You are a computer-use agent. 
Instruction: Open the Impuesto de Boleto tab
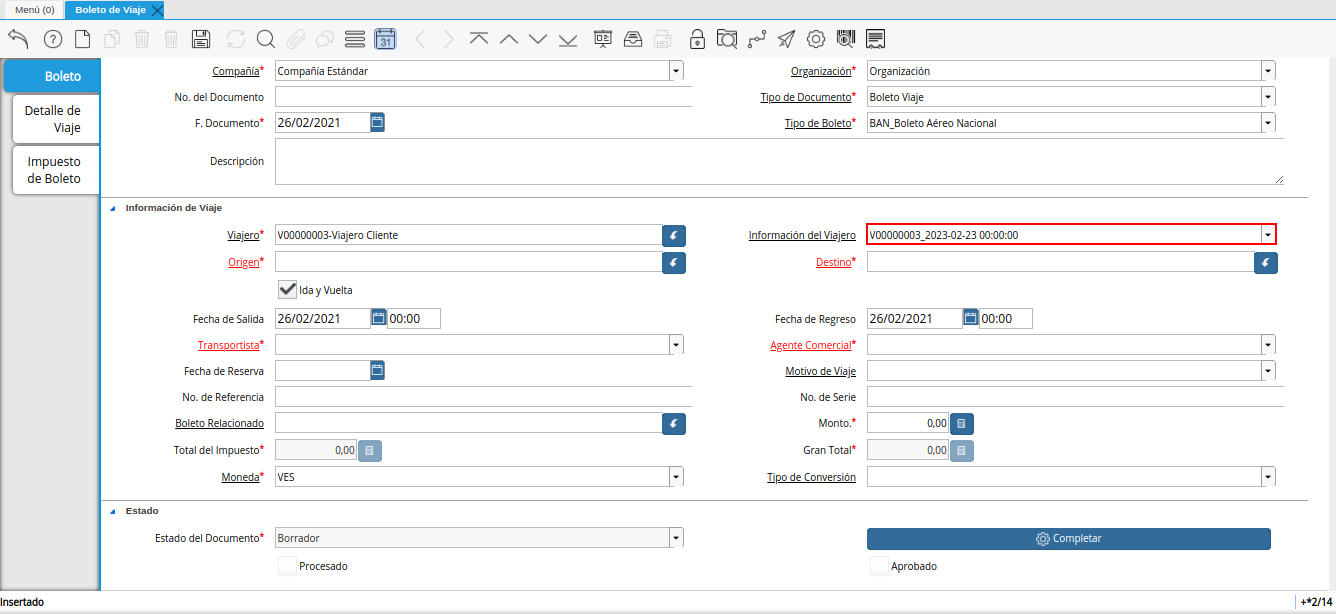click(x=54, y=170)
